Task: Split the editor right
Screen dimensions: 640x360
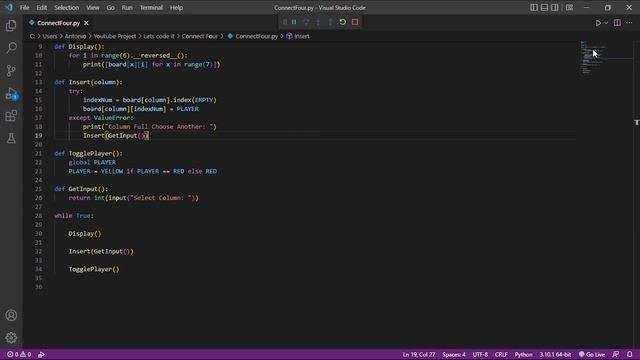Action: 617,23
